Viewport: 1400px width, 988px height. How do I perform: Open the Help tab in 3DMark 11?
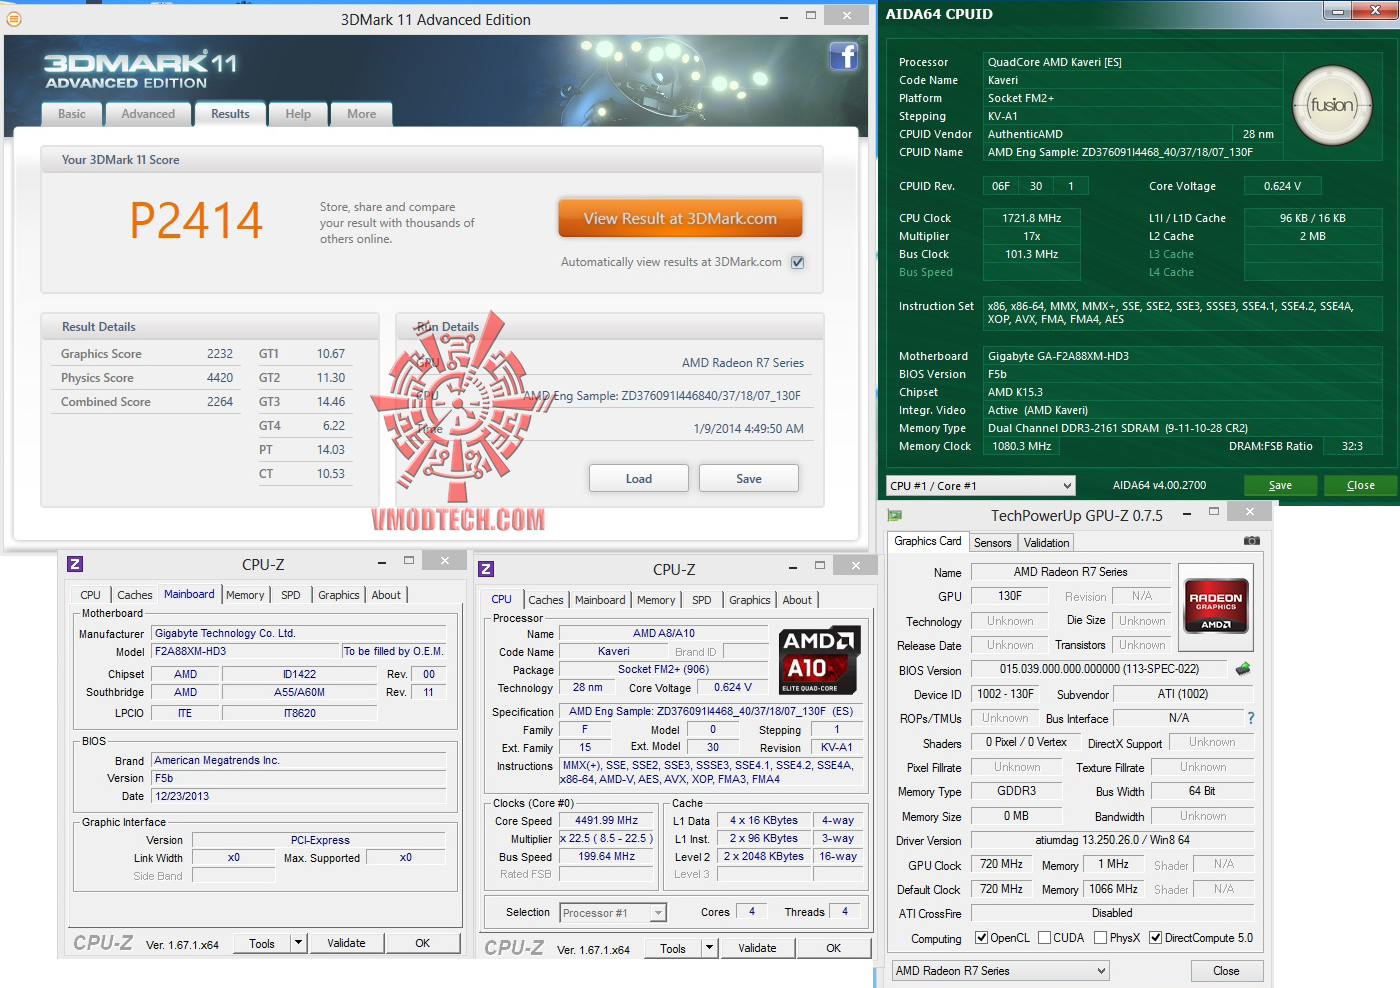298,114
